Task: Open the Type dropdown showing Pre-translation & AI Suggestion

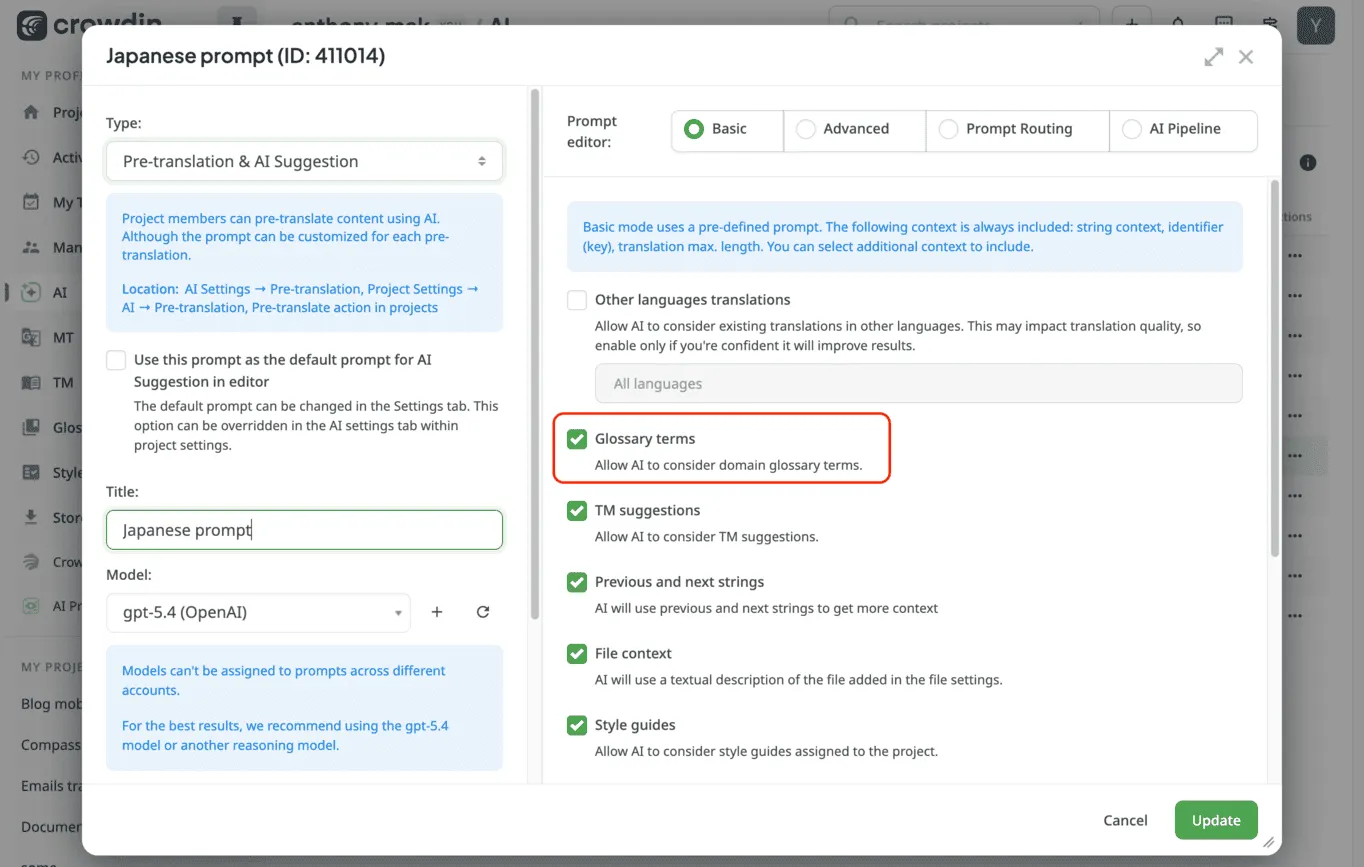Action: [x=304, y=161]
